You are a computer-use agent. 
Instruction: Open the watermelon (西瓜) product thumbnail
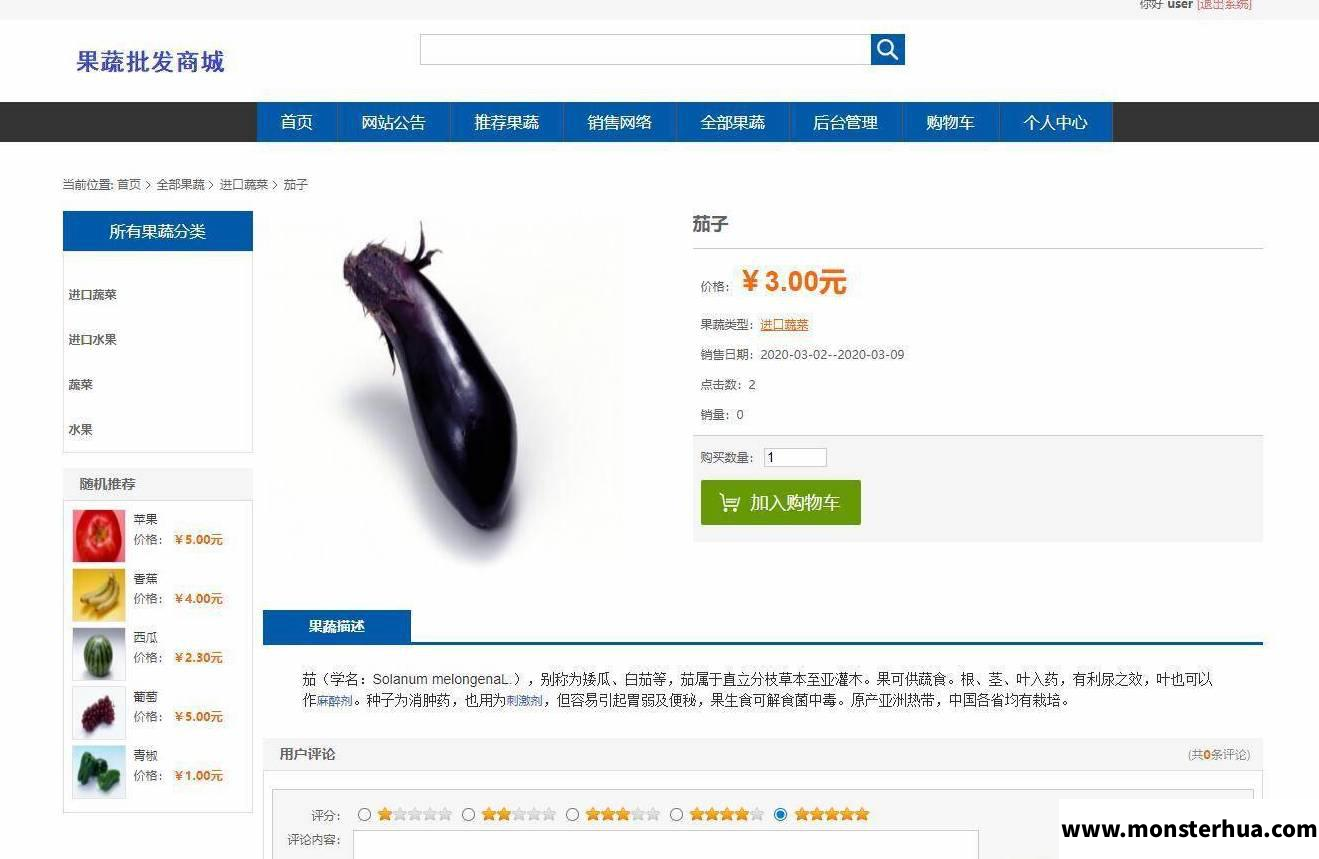coord(99,654)
